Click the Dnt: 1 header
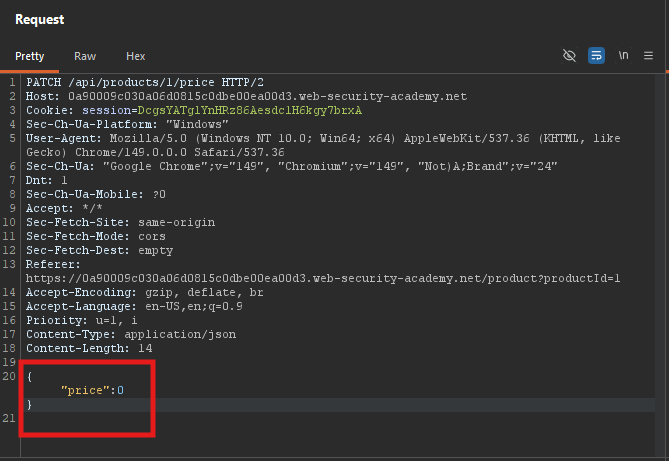The width and height of the screenshot is (669, 461). coord(47,180)
